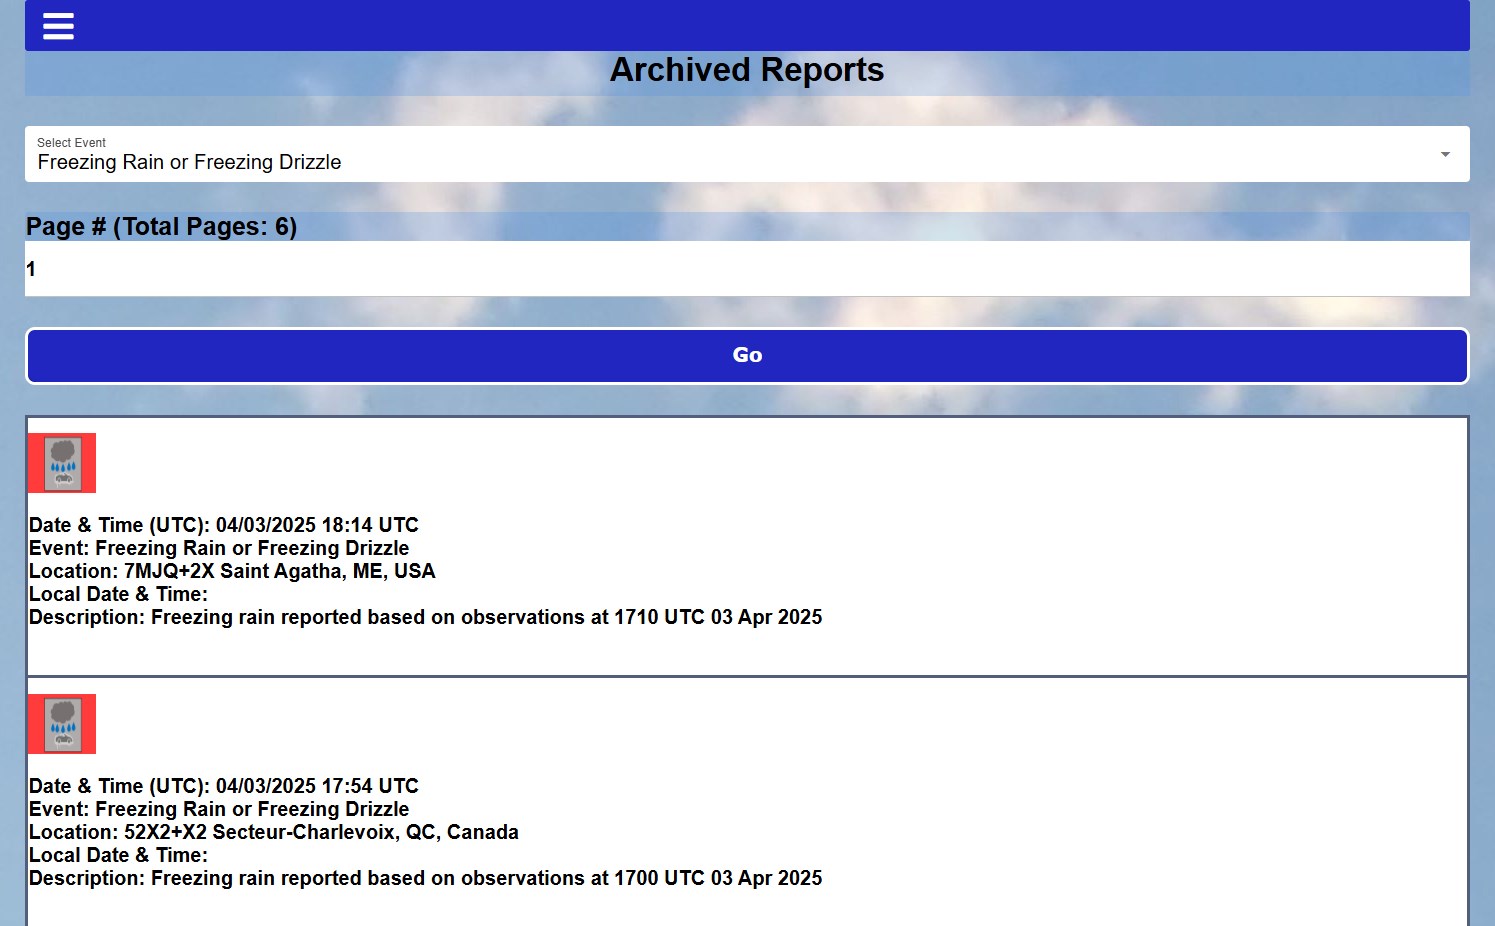1495x926 pixels.
Task: Select the weather event icon beside the Saint Agatha report
Action: (61, 462)
